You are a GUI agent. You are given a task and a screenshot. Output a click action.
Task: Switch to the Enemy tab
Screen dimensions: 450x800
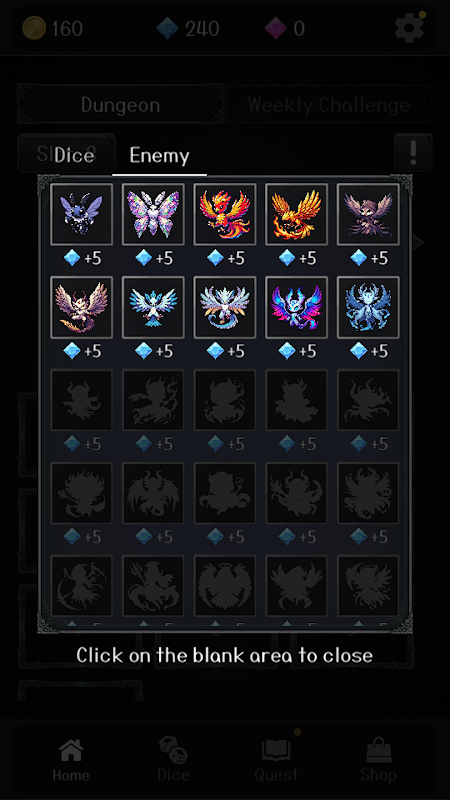tap(159, 155)
